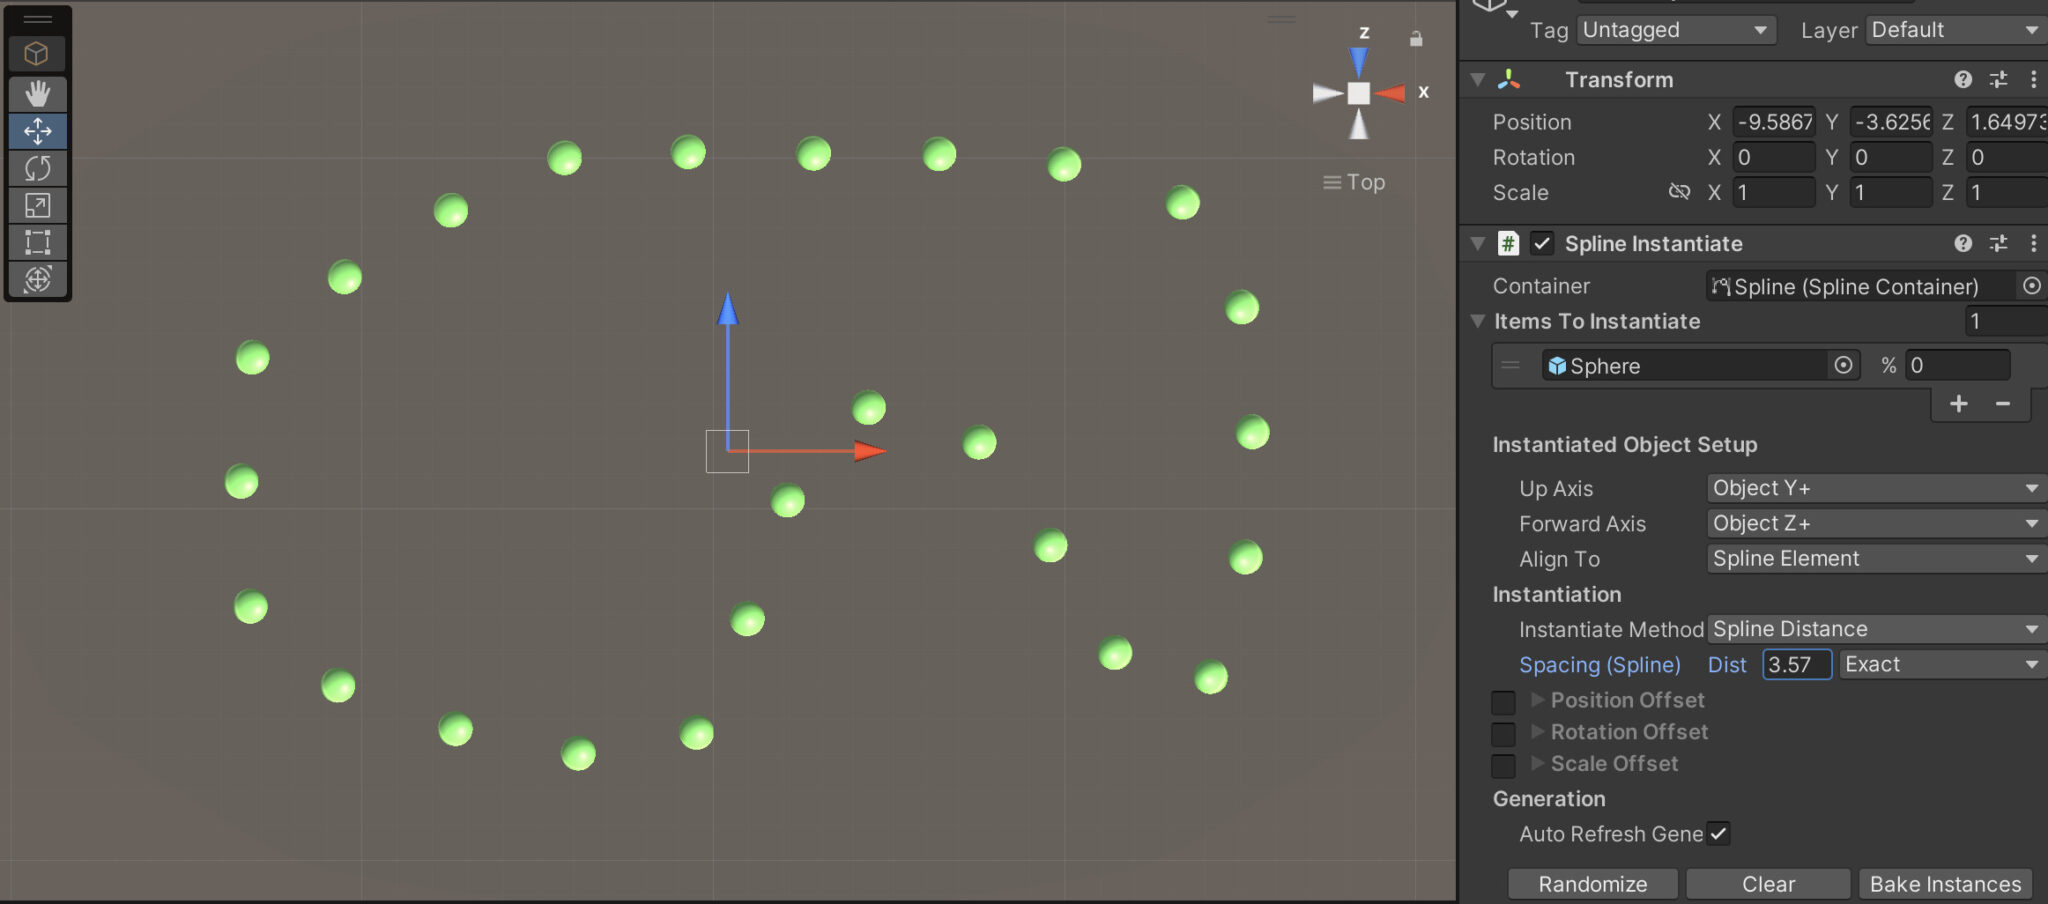The image size is (2048, 904).
Task: Select the Hand tool in the scene toolbar
Action: [x=37, y=94]
